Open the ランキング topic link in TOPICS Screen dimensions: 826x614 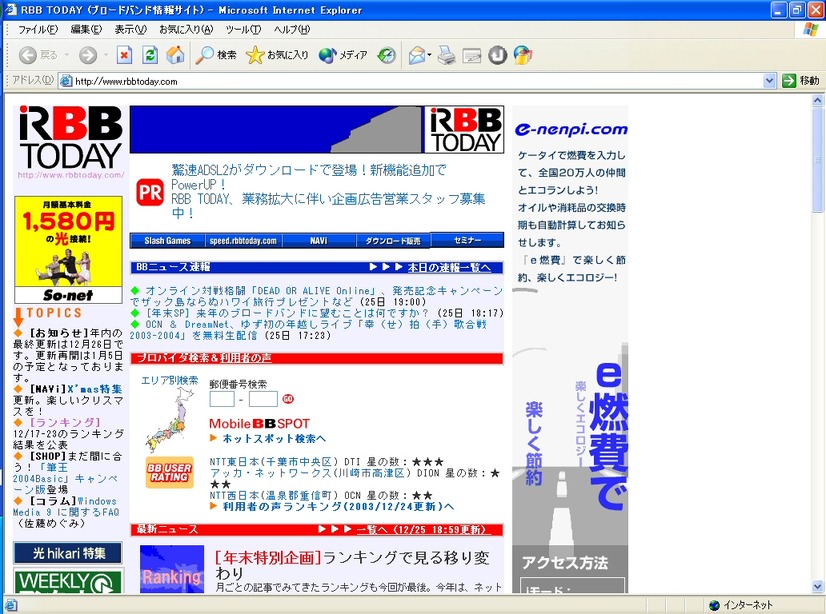pos(65,422)
